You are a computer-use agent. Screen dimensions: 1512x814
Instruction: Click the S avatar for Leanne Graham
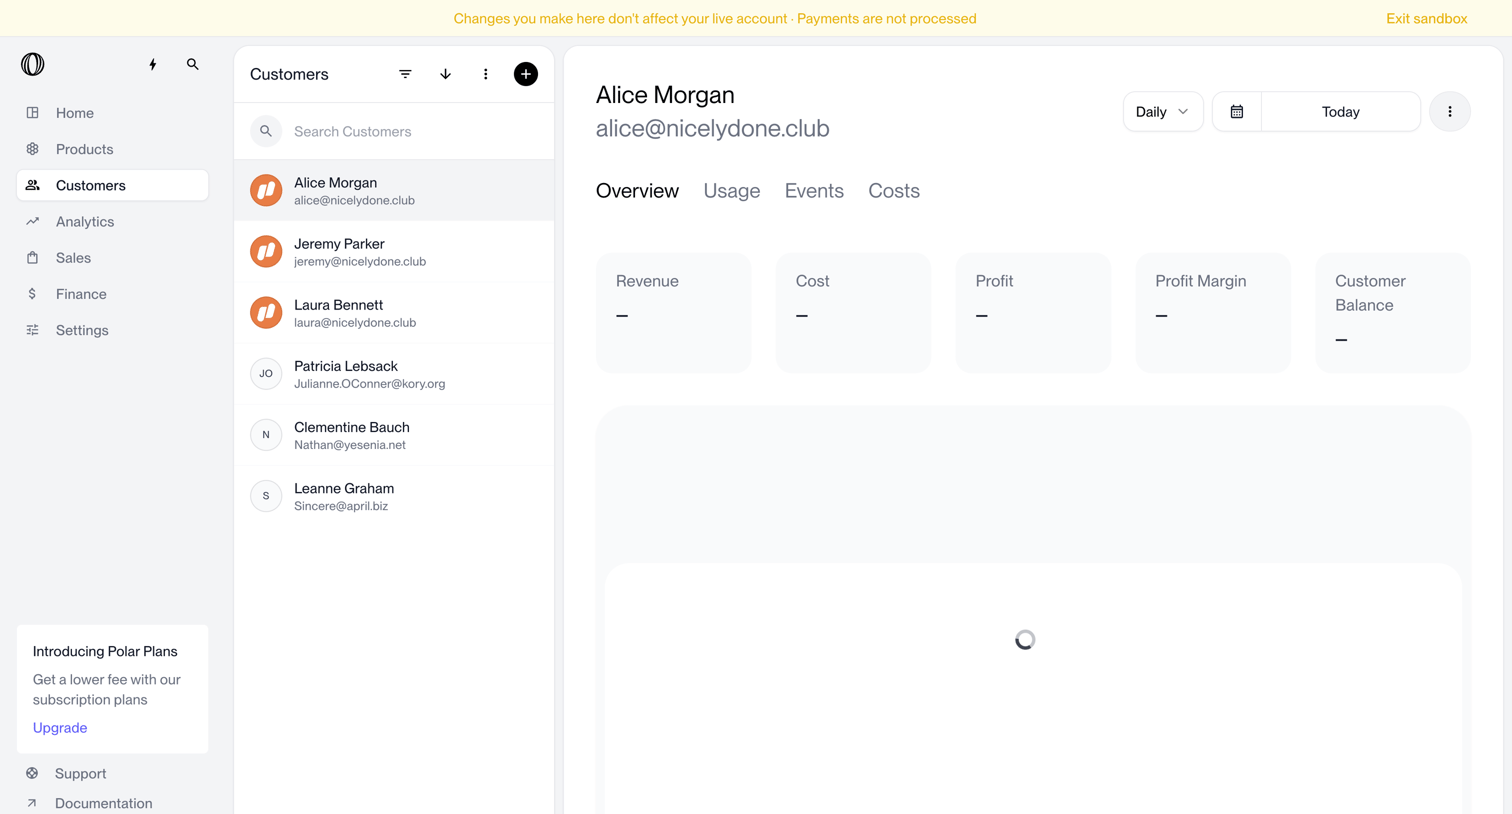[x=266, y=496]
